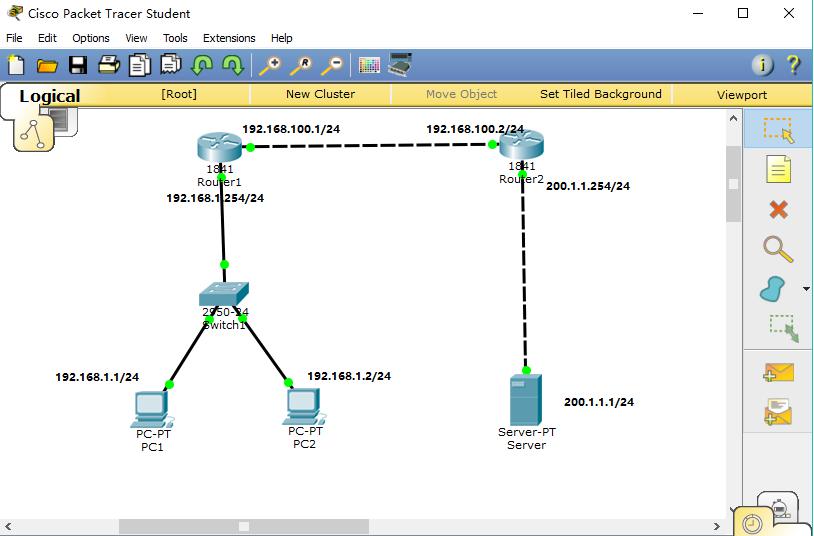Click the New file icon

pyautogui.click(x=16, y=65)
